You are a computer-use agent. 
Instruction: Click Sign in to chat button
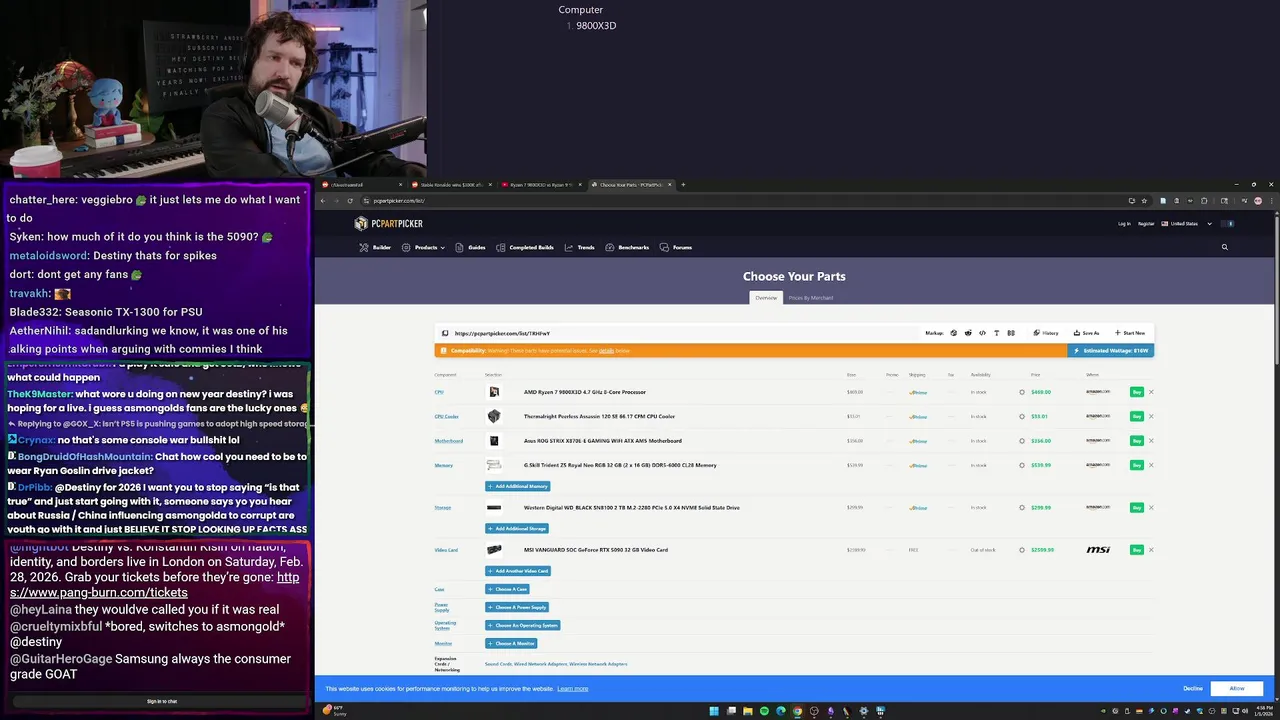click(x=162, y=701)
